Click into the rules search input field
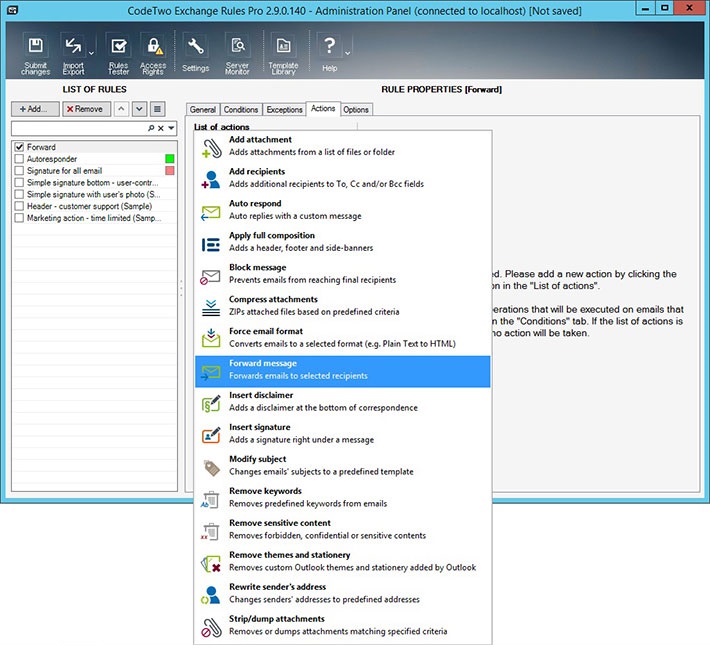The image size is (710, 648). coord(79,128)
